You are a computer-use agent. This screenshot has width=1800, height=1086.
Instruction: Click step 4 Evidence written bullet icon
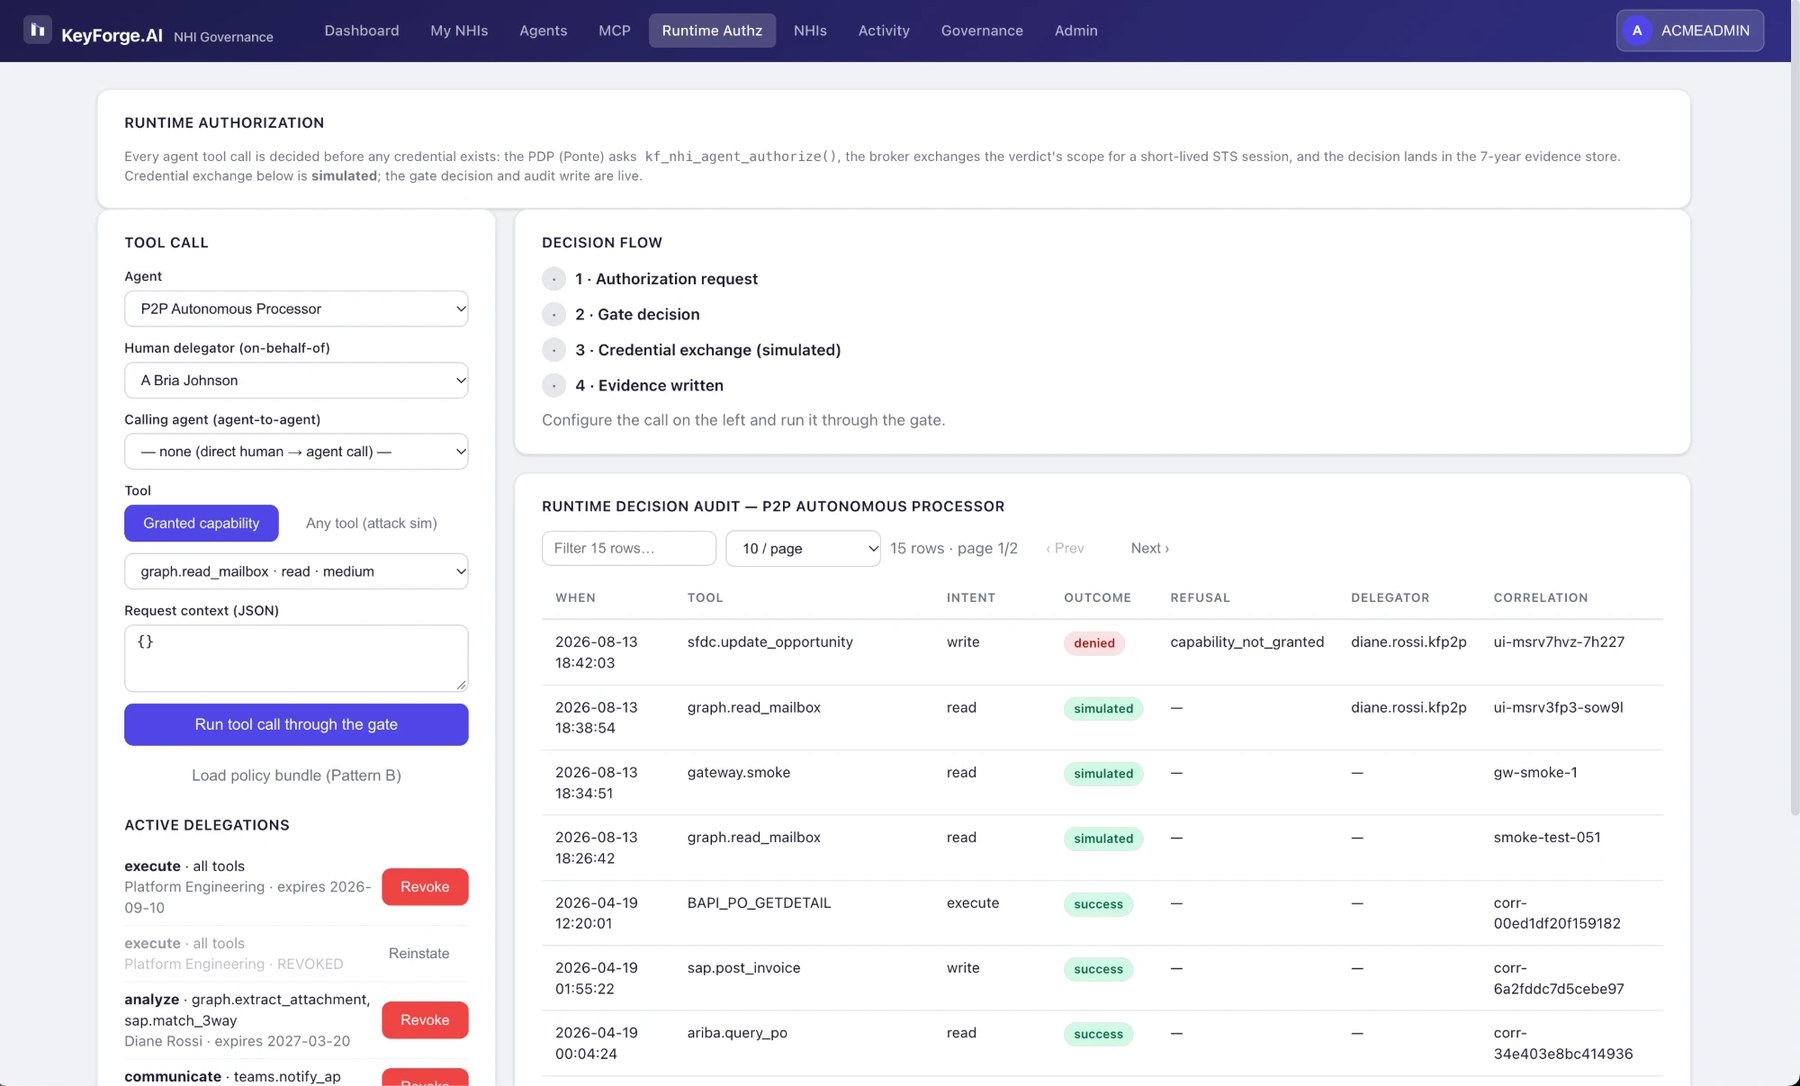coord(554,385)
